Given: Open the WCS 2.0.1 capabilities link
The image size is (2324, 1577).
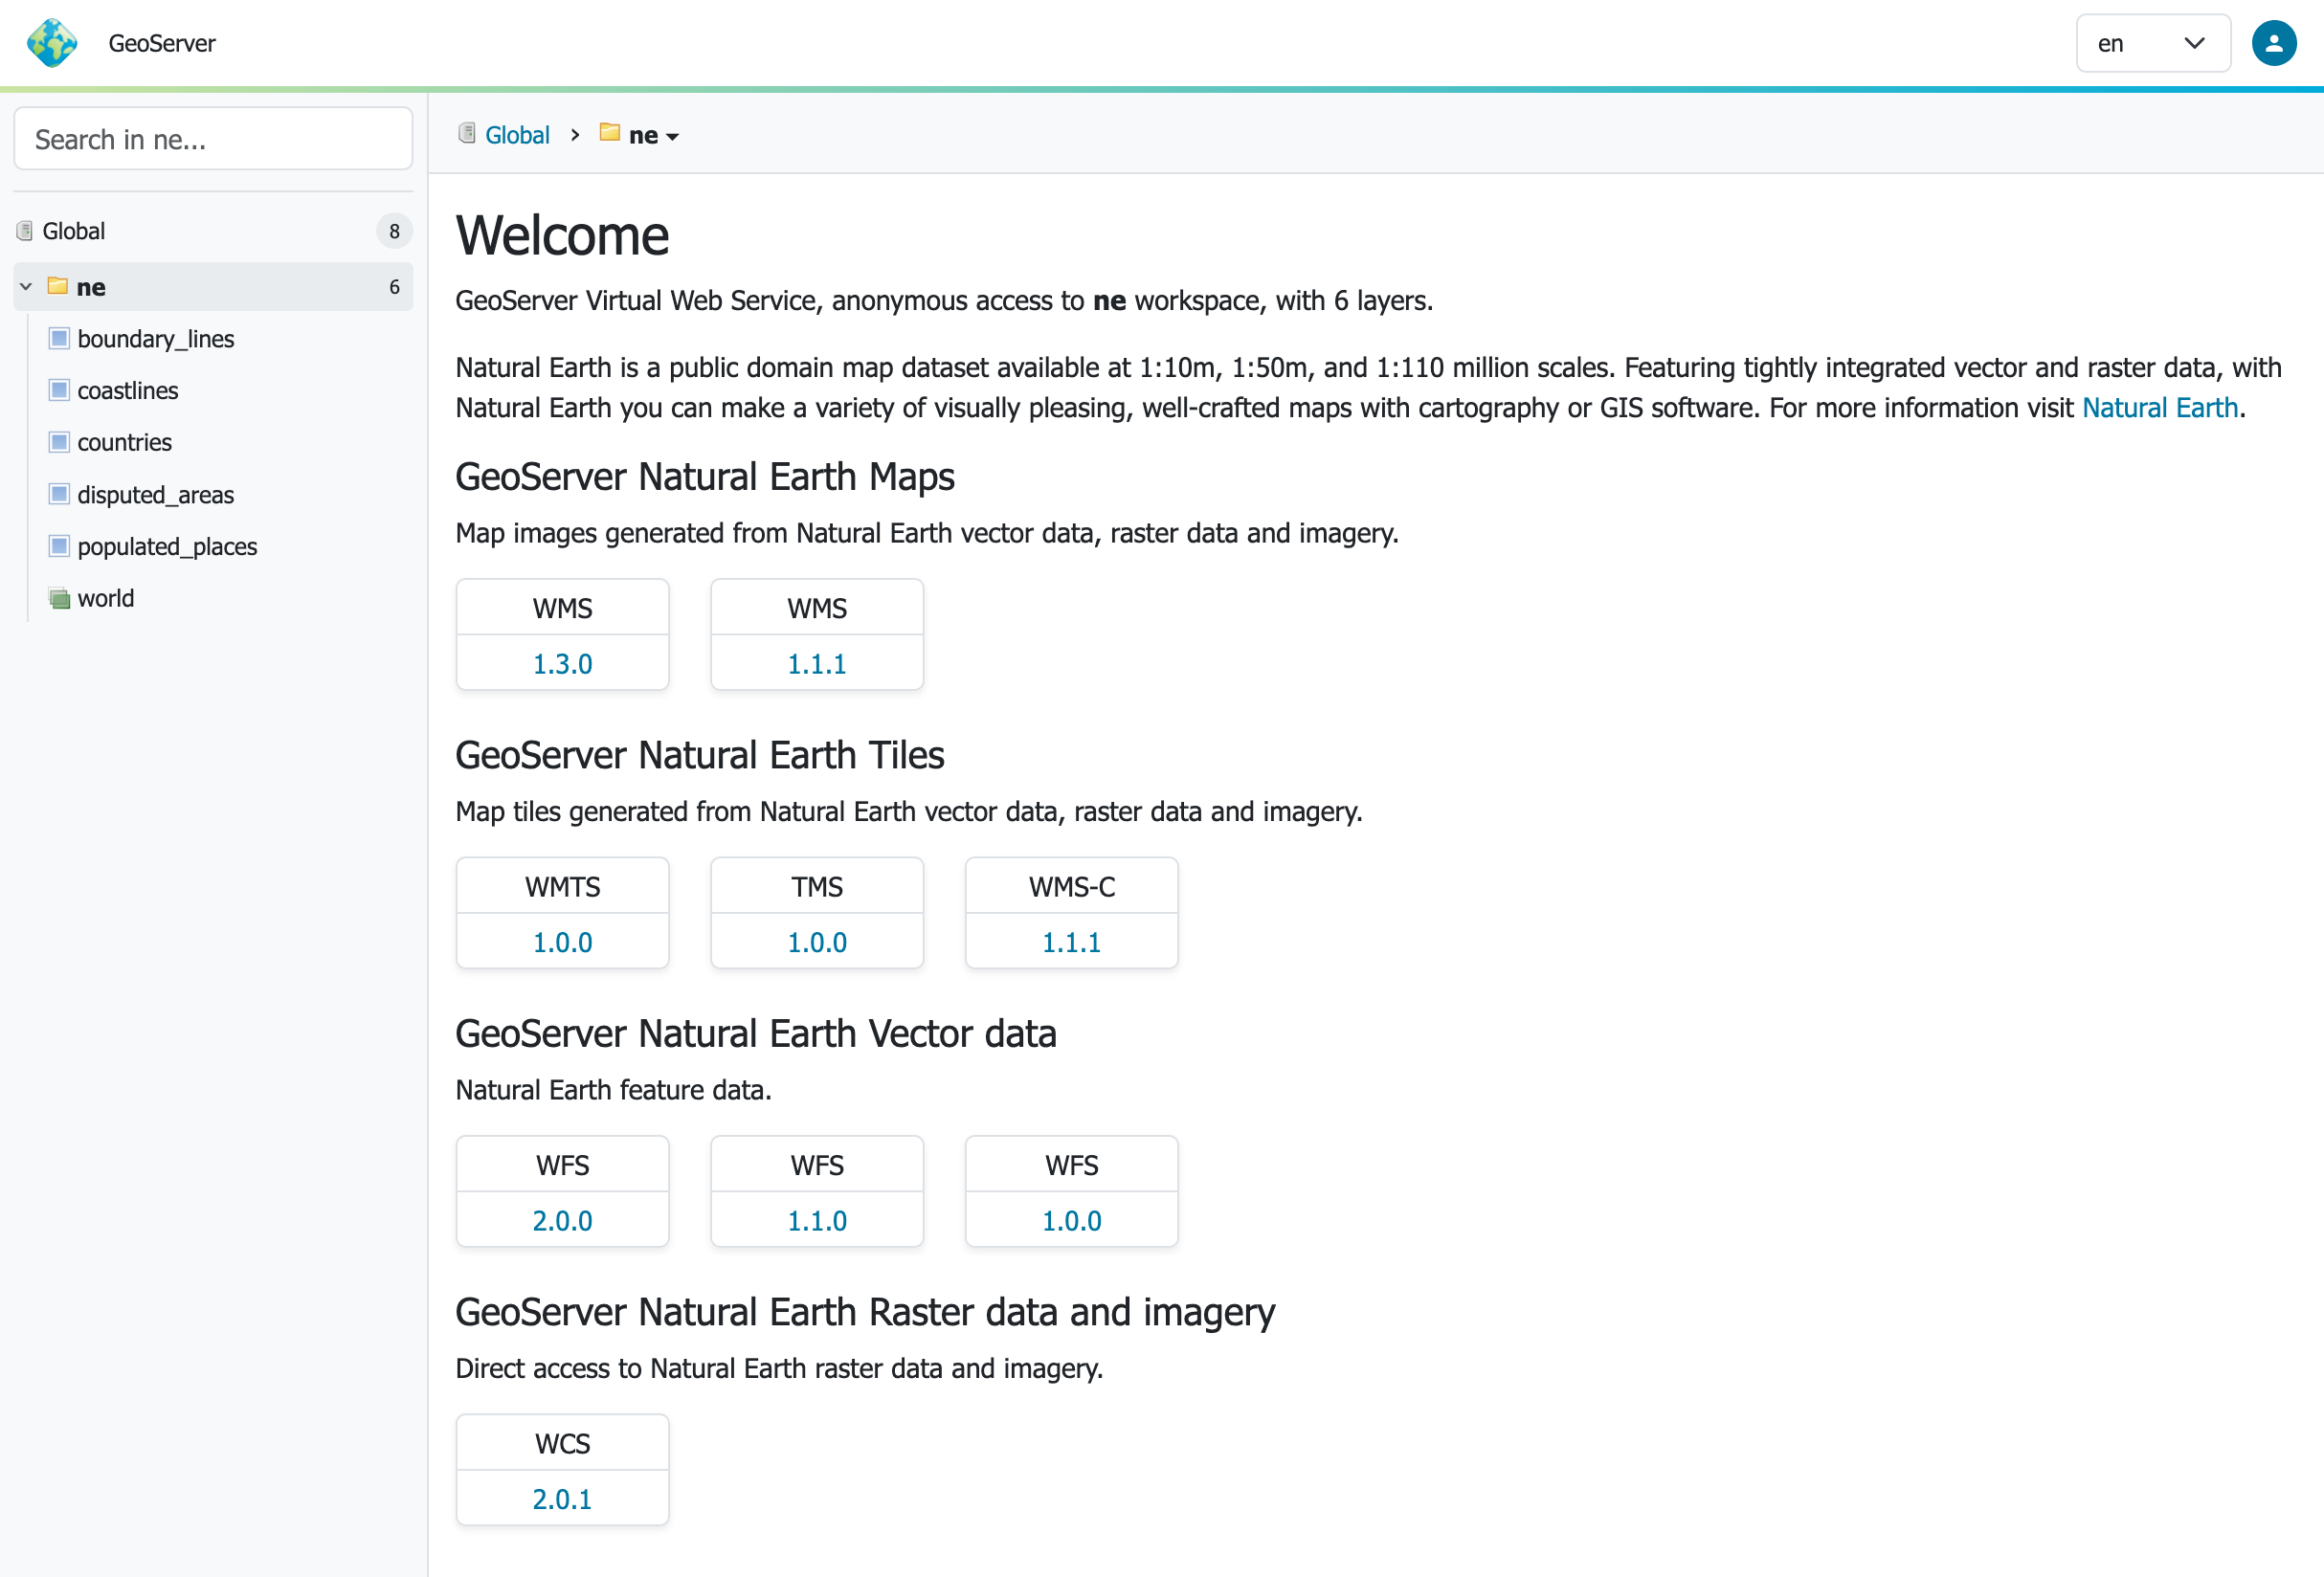Looking at the screenshot, I should click(562, 1499).
